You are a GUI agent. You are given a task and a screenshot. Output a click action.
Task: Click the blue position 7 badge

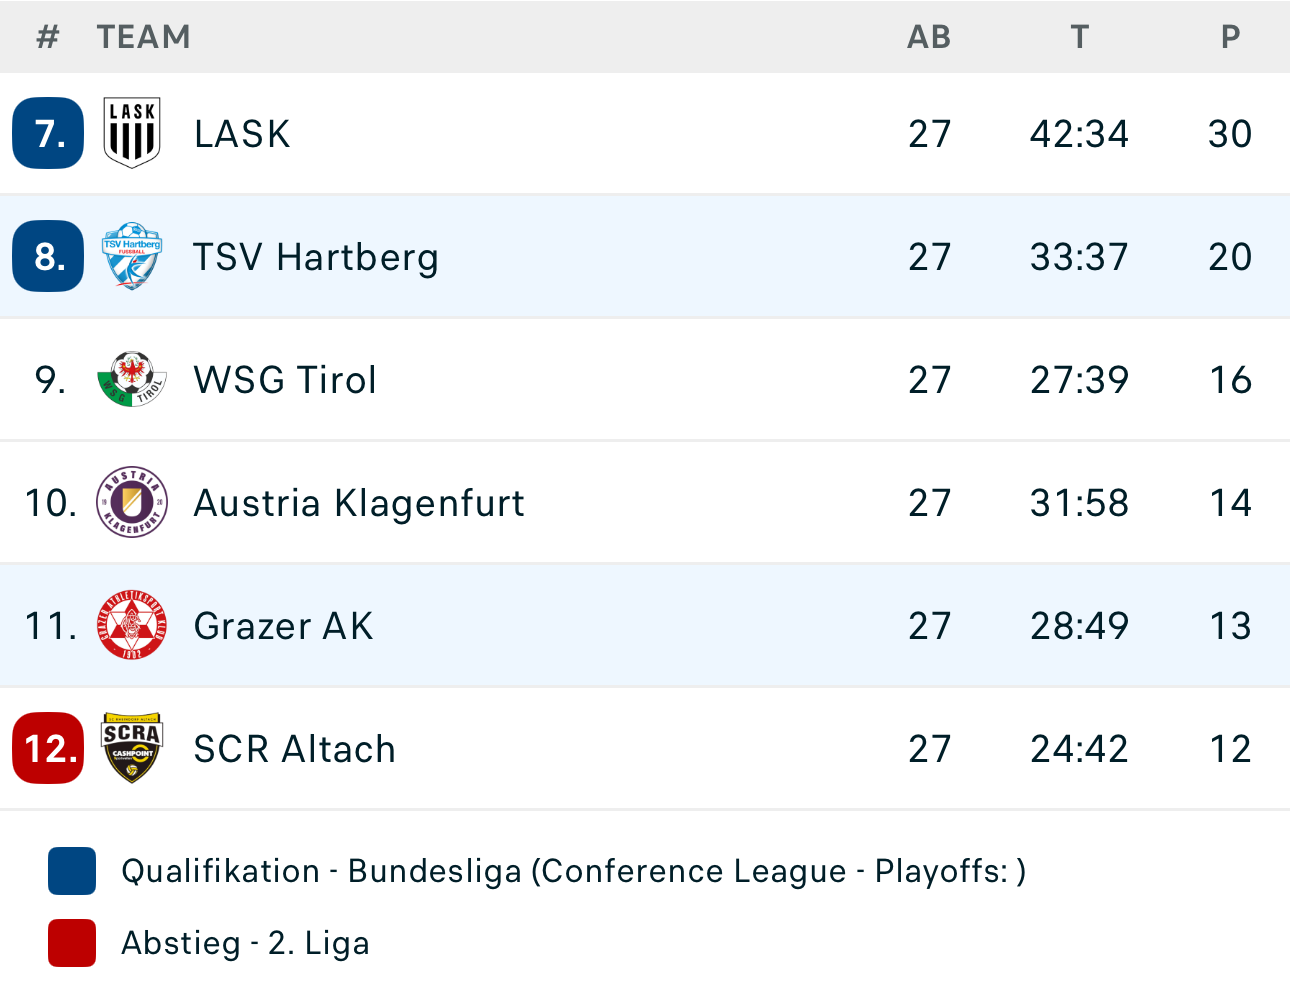coord(48,133)
